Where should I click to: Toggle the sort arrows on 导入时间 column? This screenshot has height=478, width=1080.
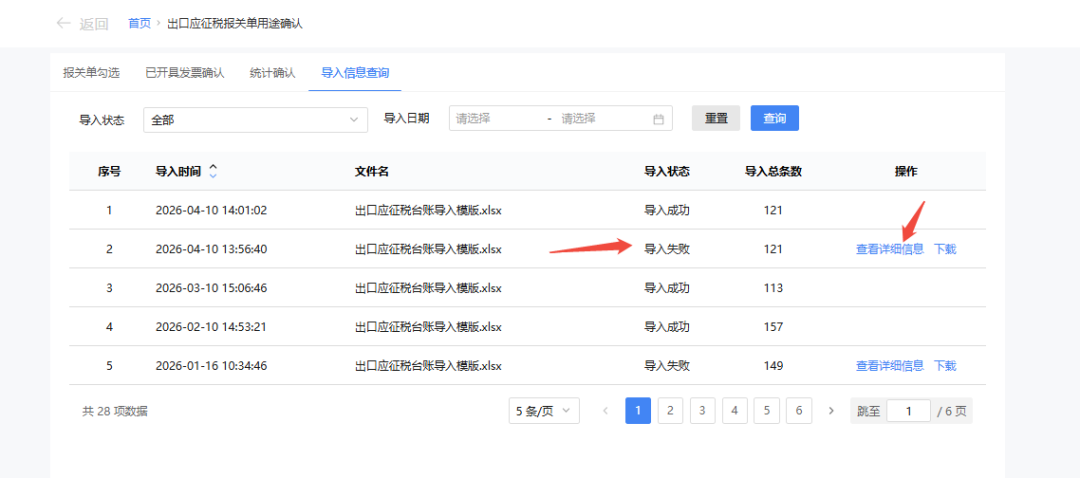[x=213, y=172]
